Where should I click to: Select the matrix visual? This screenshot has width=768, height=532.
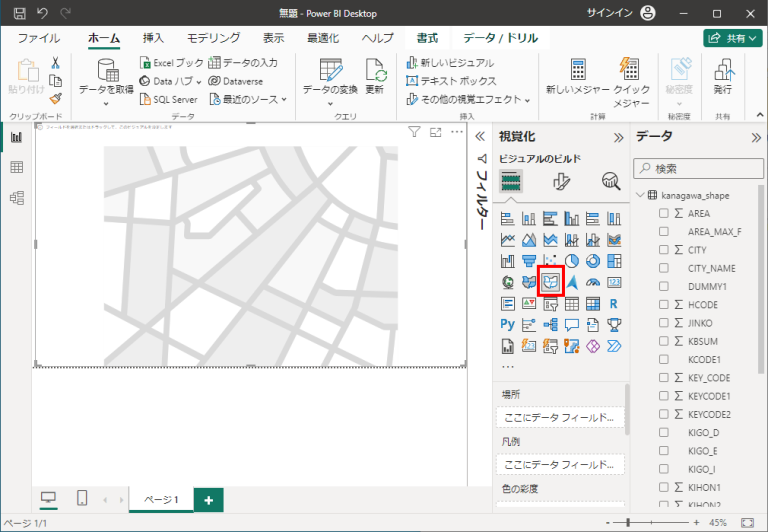593,304
